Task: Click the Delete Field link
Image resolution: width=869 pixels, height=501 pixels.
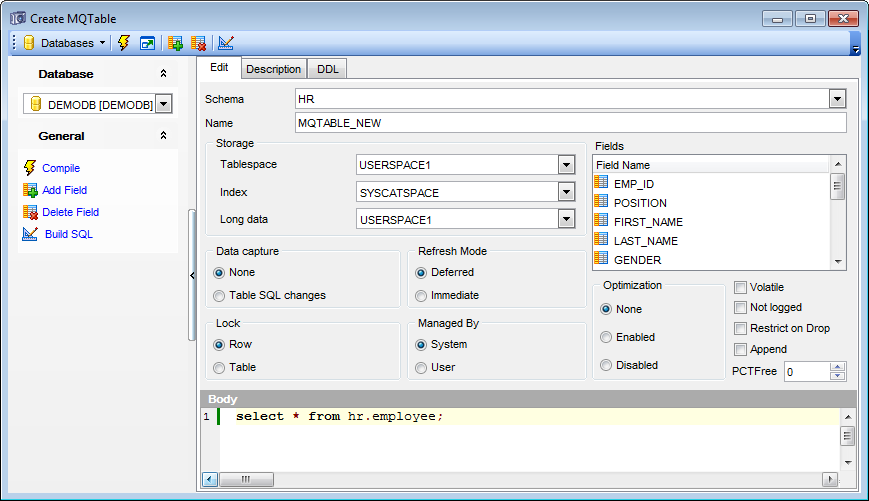Action: (x=70, y=212)
